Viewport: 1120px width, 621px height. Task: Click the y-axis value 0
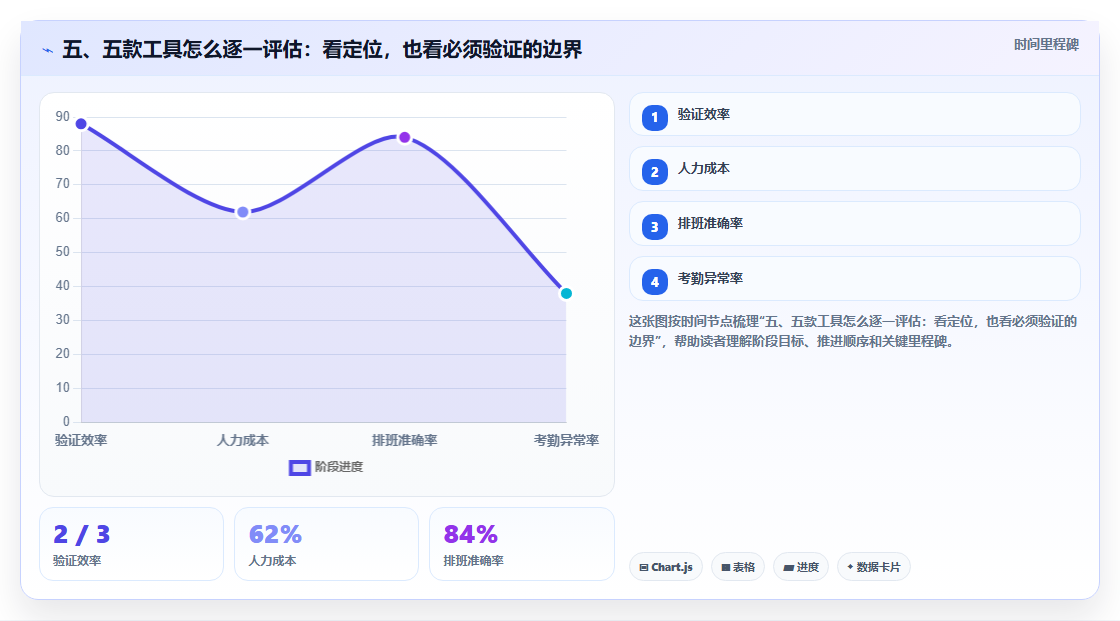coord(66,422)
